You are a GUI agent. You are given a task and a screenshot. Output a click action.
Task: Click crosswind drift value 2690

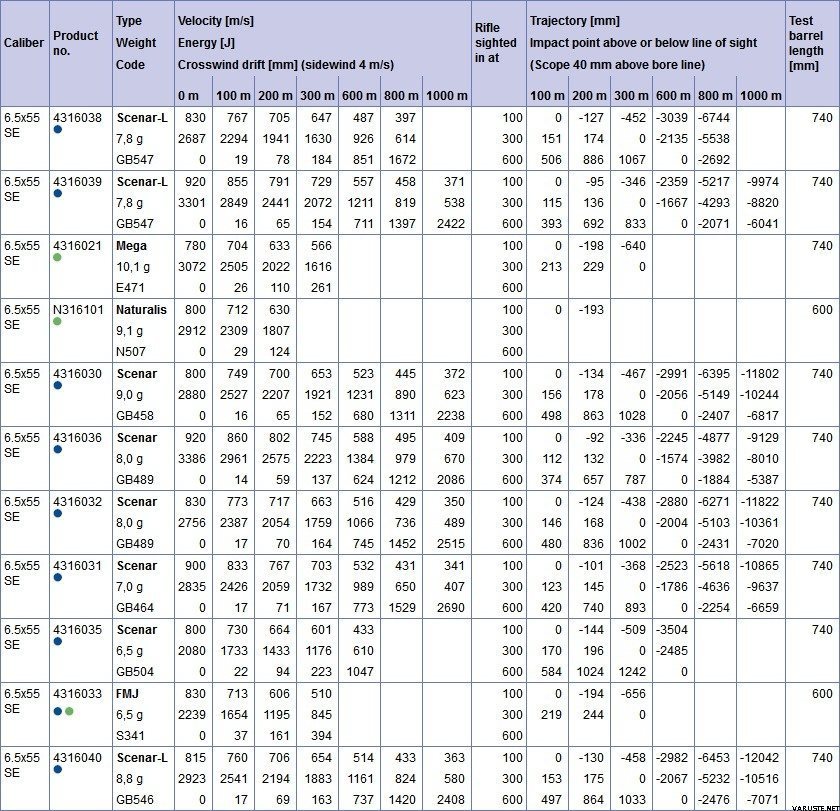pyautogui.click(x=451, y=607)
